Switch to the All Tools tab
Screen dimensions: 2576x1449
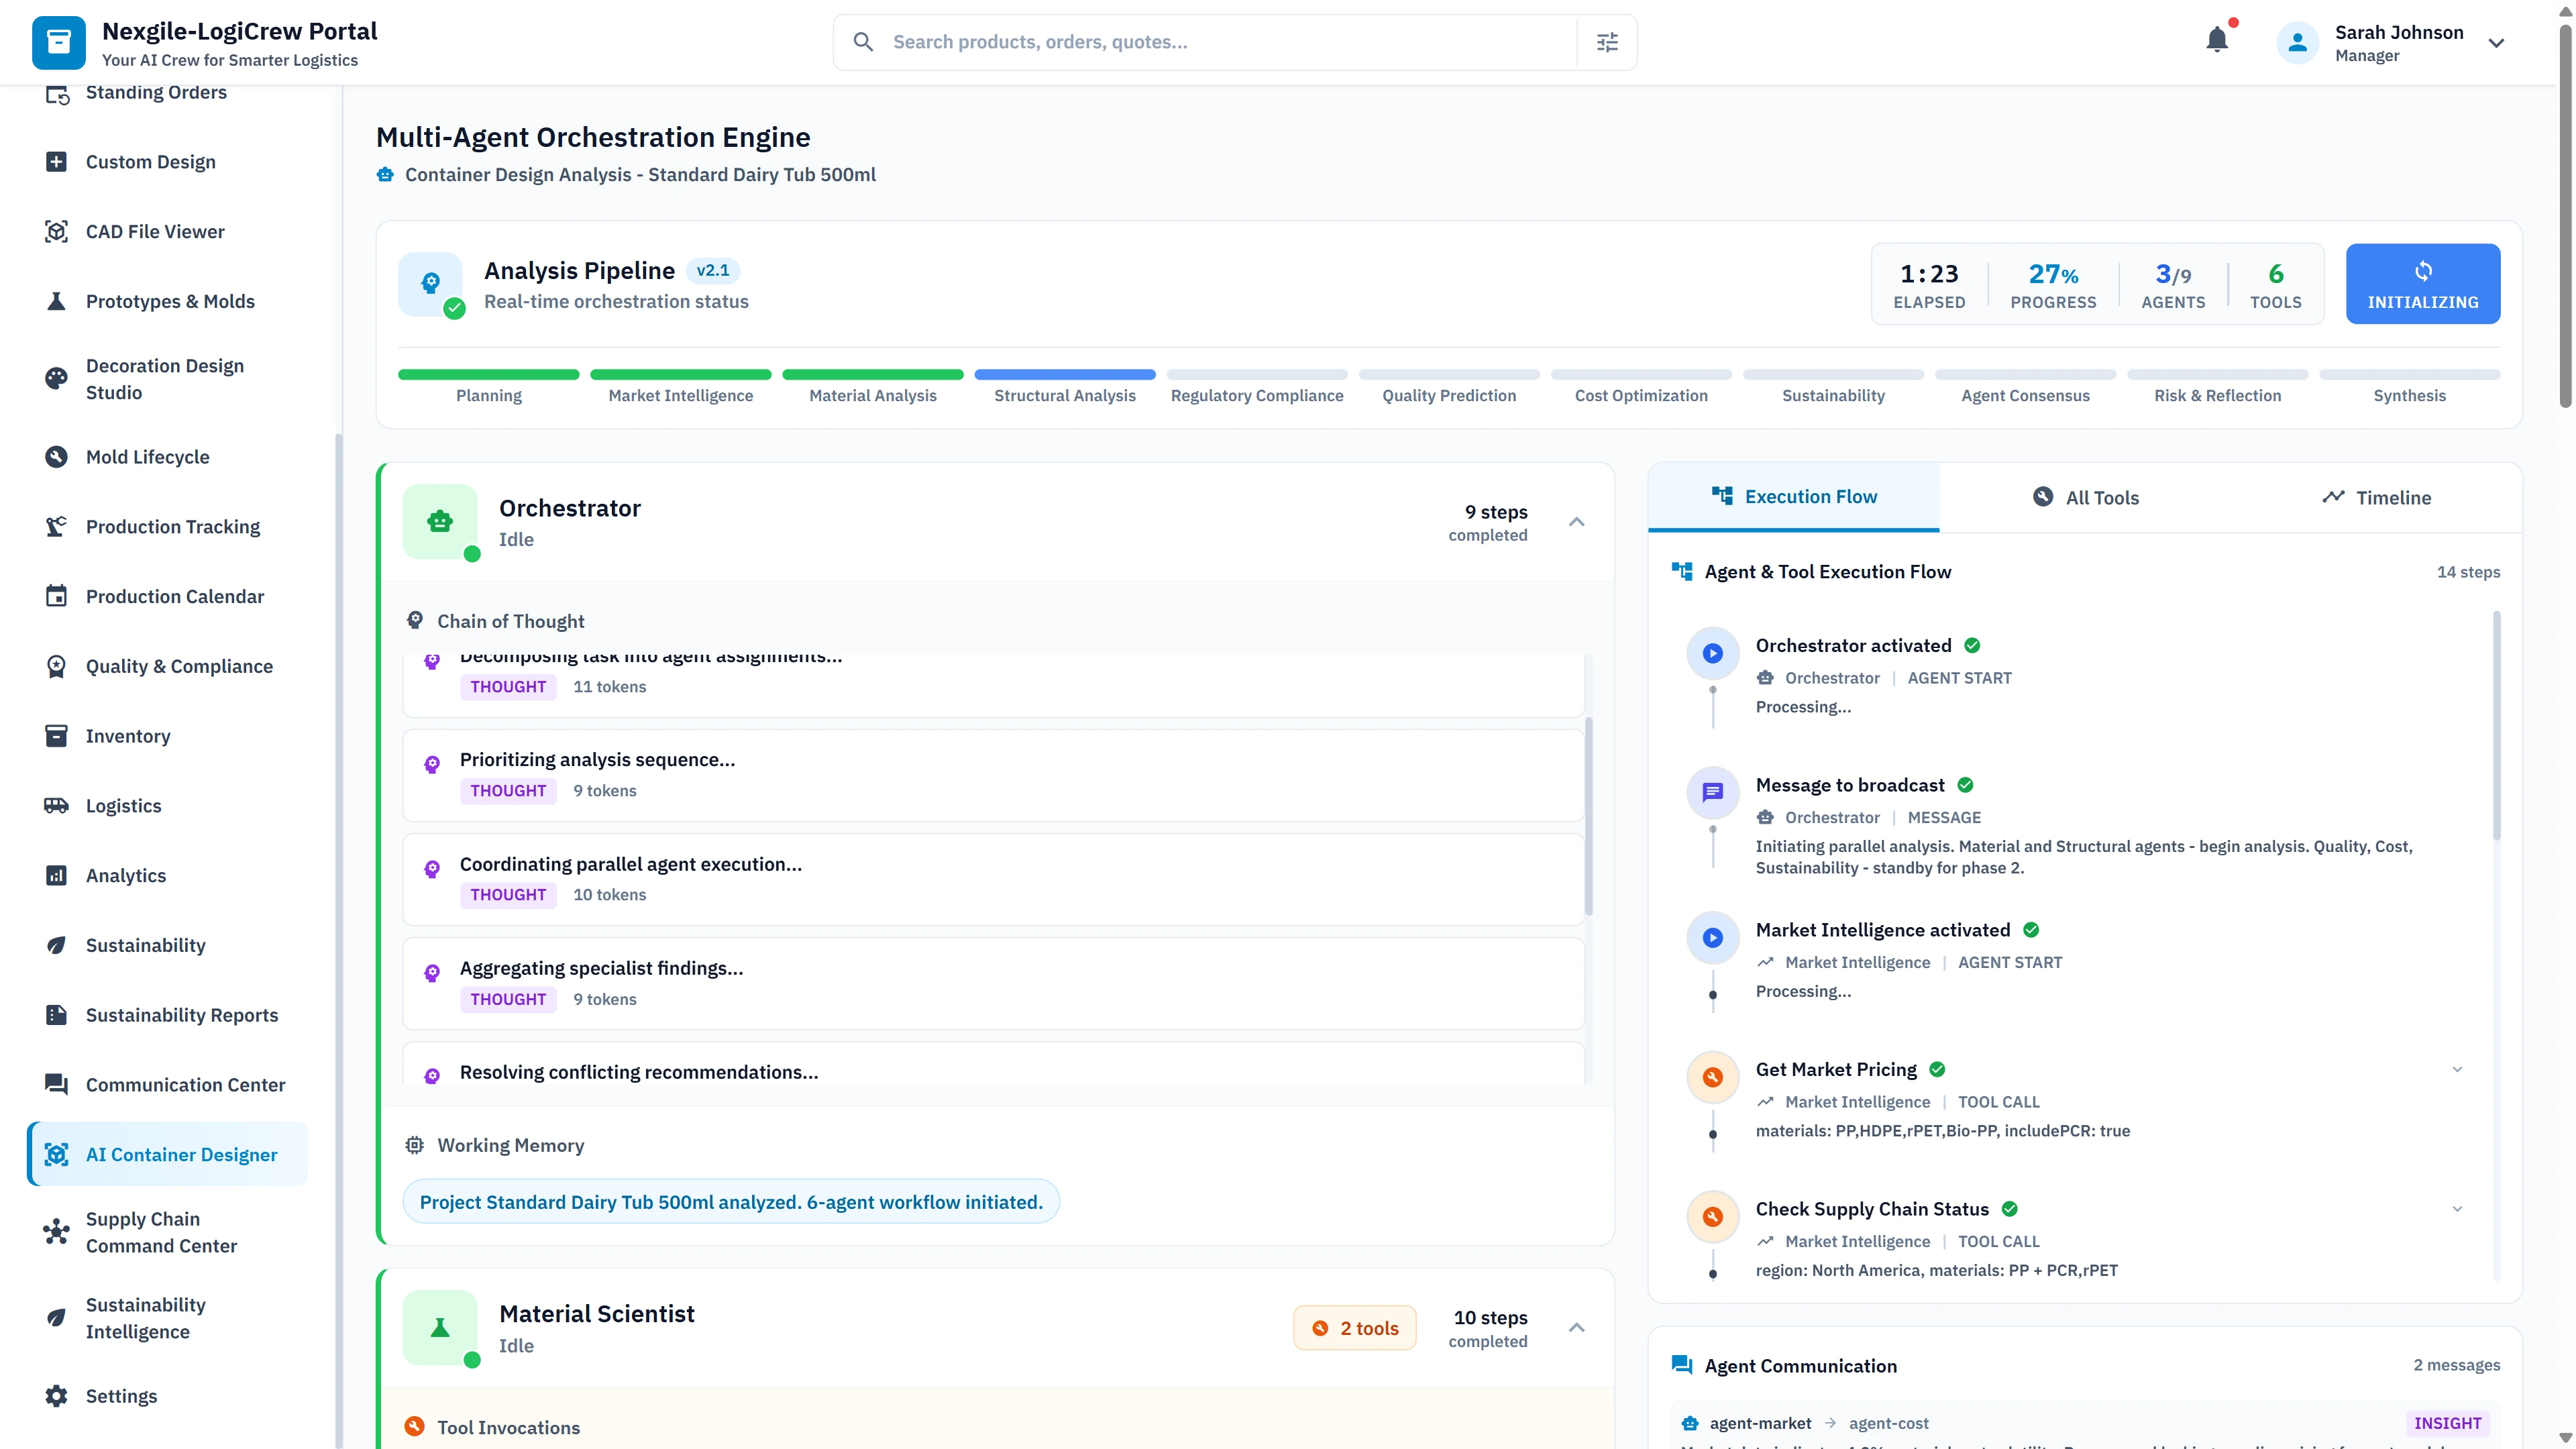coord(2086,497)
